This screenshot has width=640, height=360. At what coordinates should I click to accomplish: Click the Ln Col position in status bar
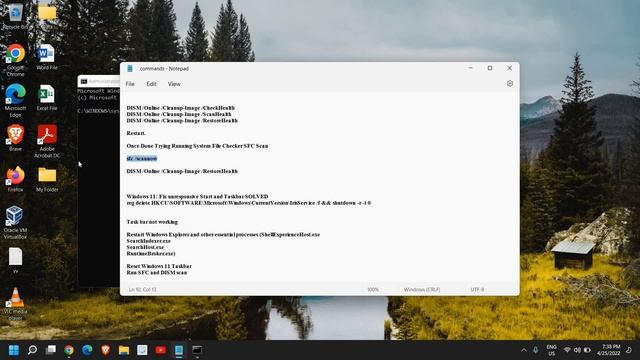[x=142, y=289]
